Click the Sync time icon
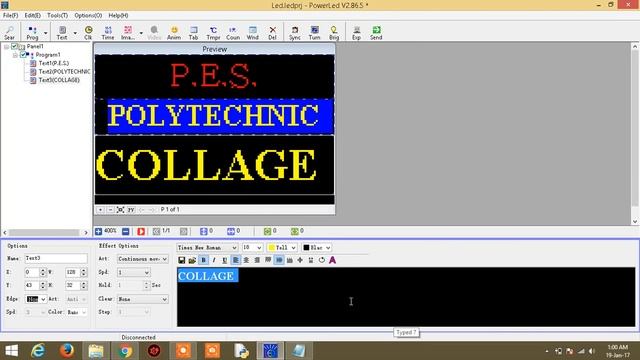 click(x=295, y=33)
